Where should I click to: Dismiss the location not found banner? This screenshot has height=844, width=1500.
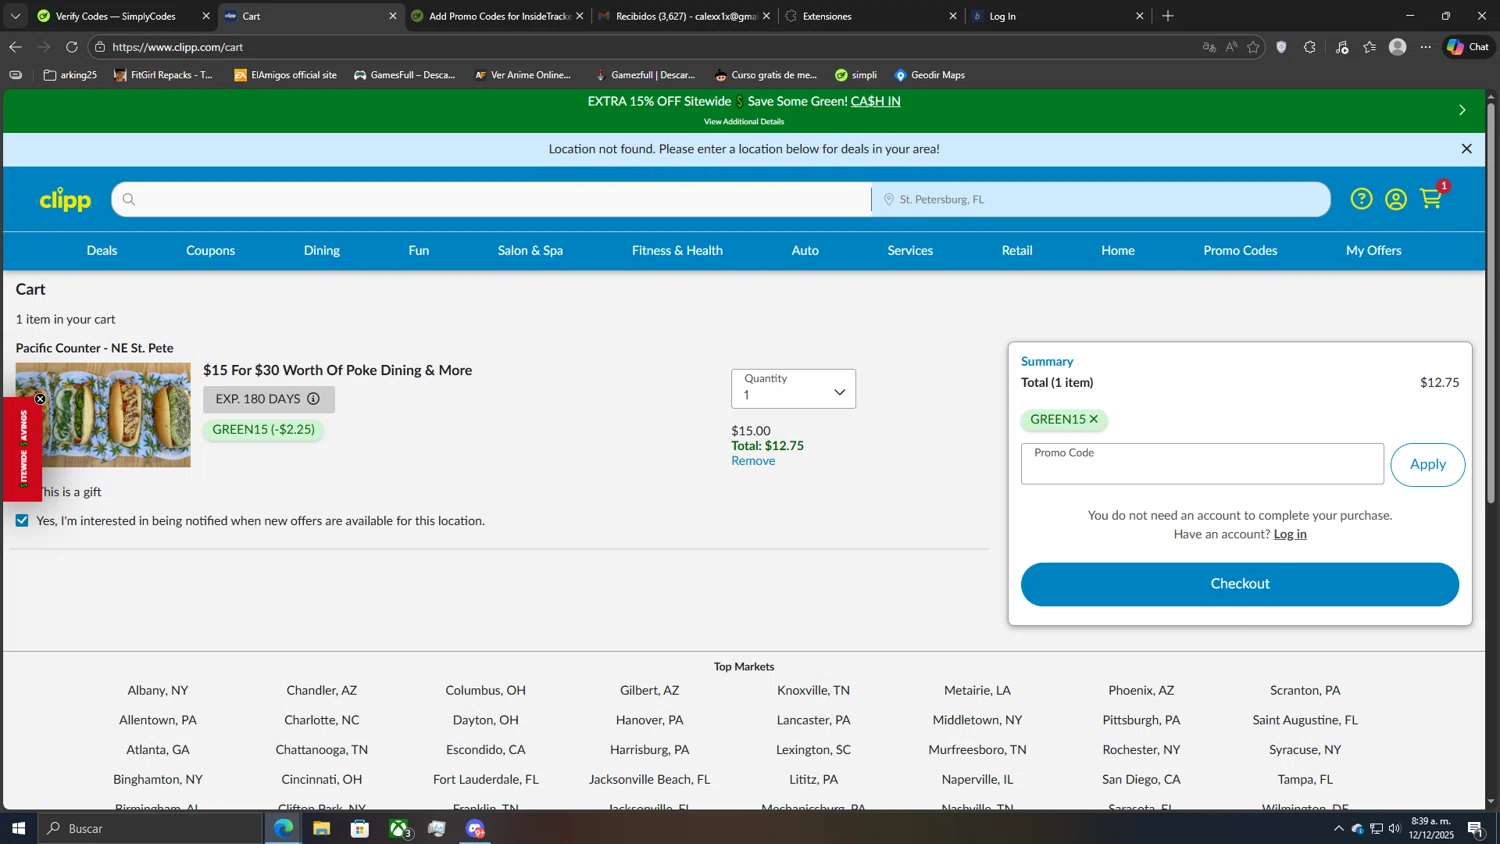click(1466, 149)
